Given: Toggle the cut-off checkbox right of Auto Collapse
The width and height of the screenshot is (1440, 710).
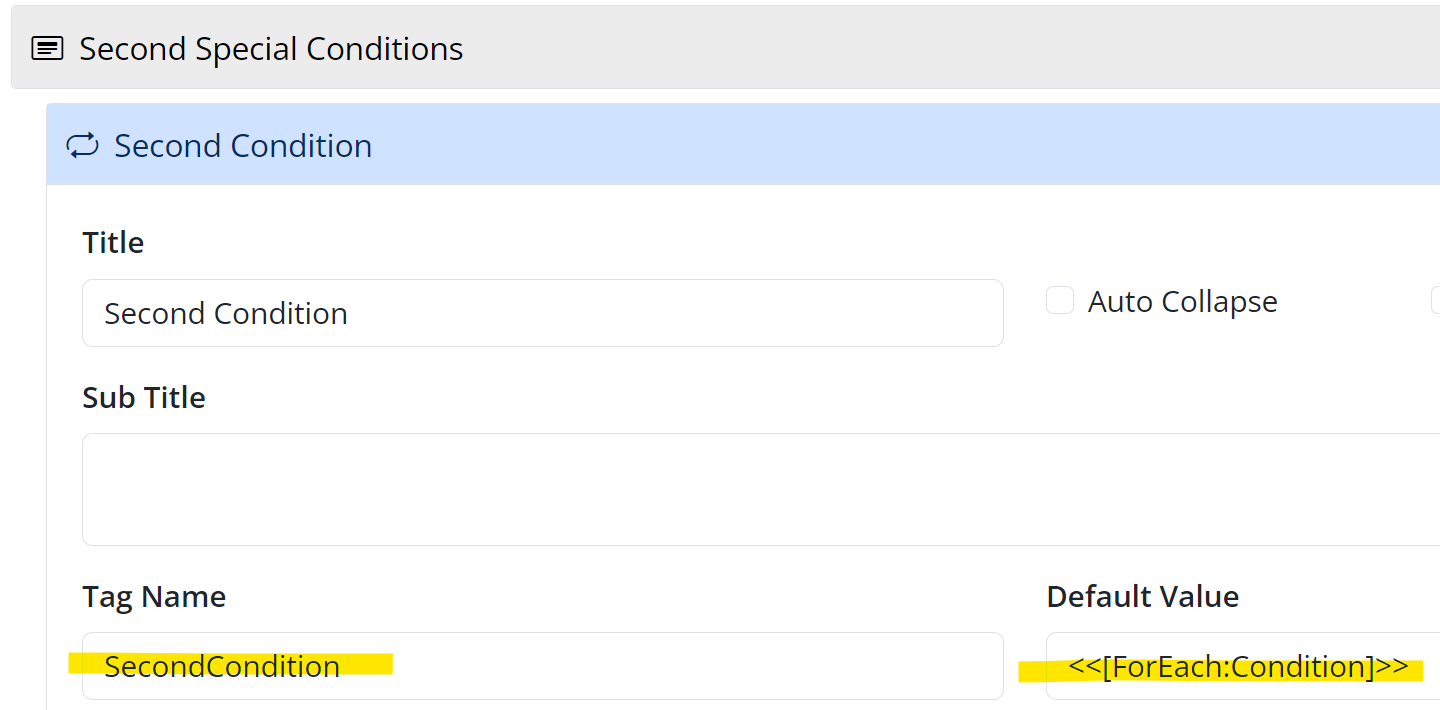Looking at the screenshot, I should point(1435,301).
